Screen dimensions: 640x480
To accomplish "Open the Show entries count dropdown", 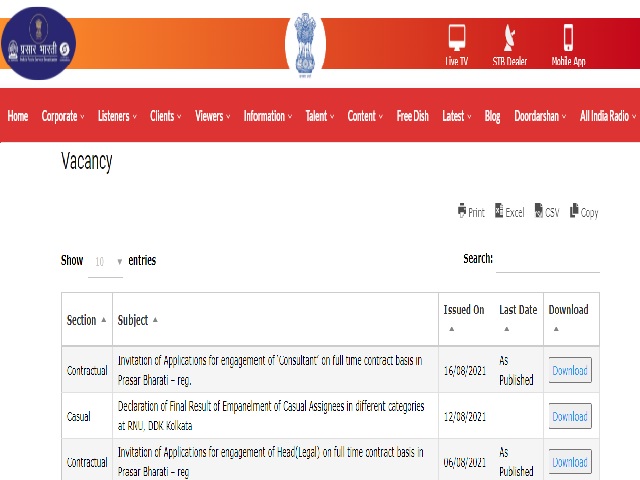I will [105, 262].
